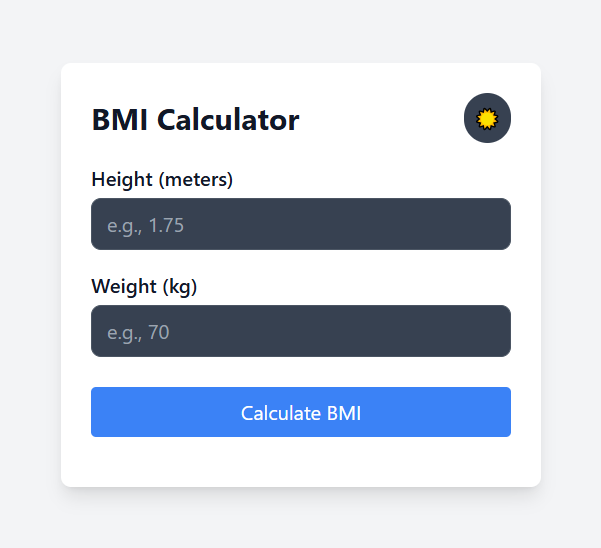
Task: Click the Height (meters) label
Action: [162, 180]
